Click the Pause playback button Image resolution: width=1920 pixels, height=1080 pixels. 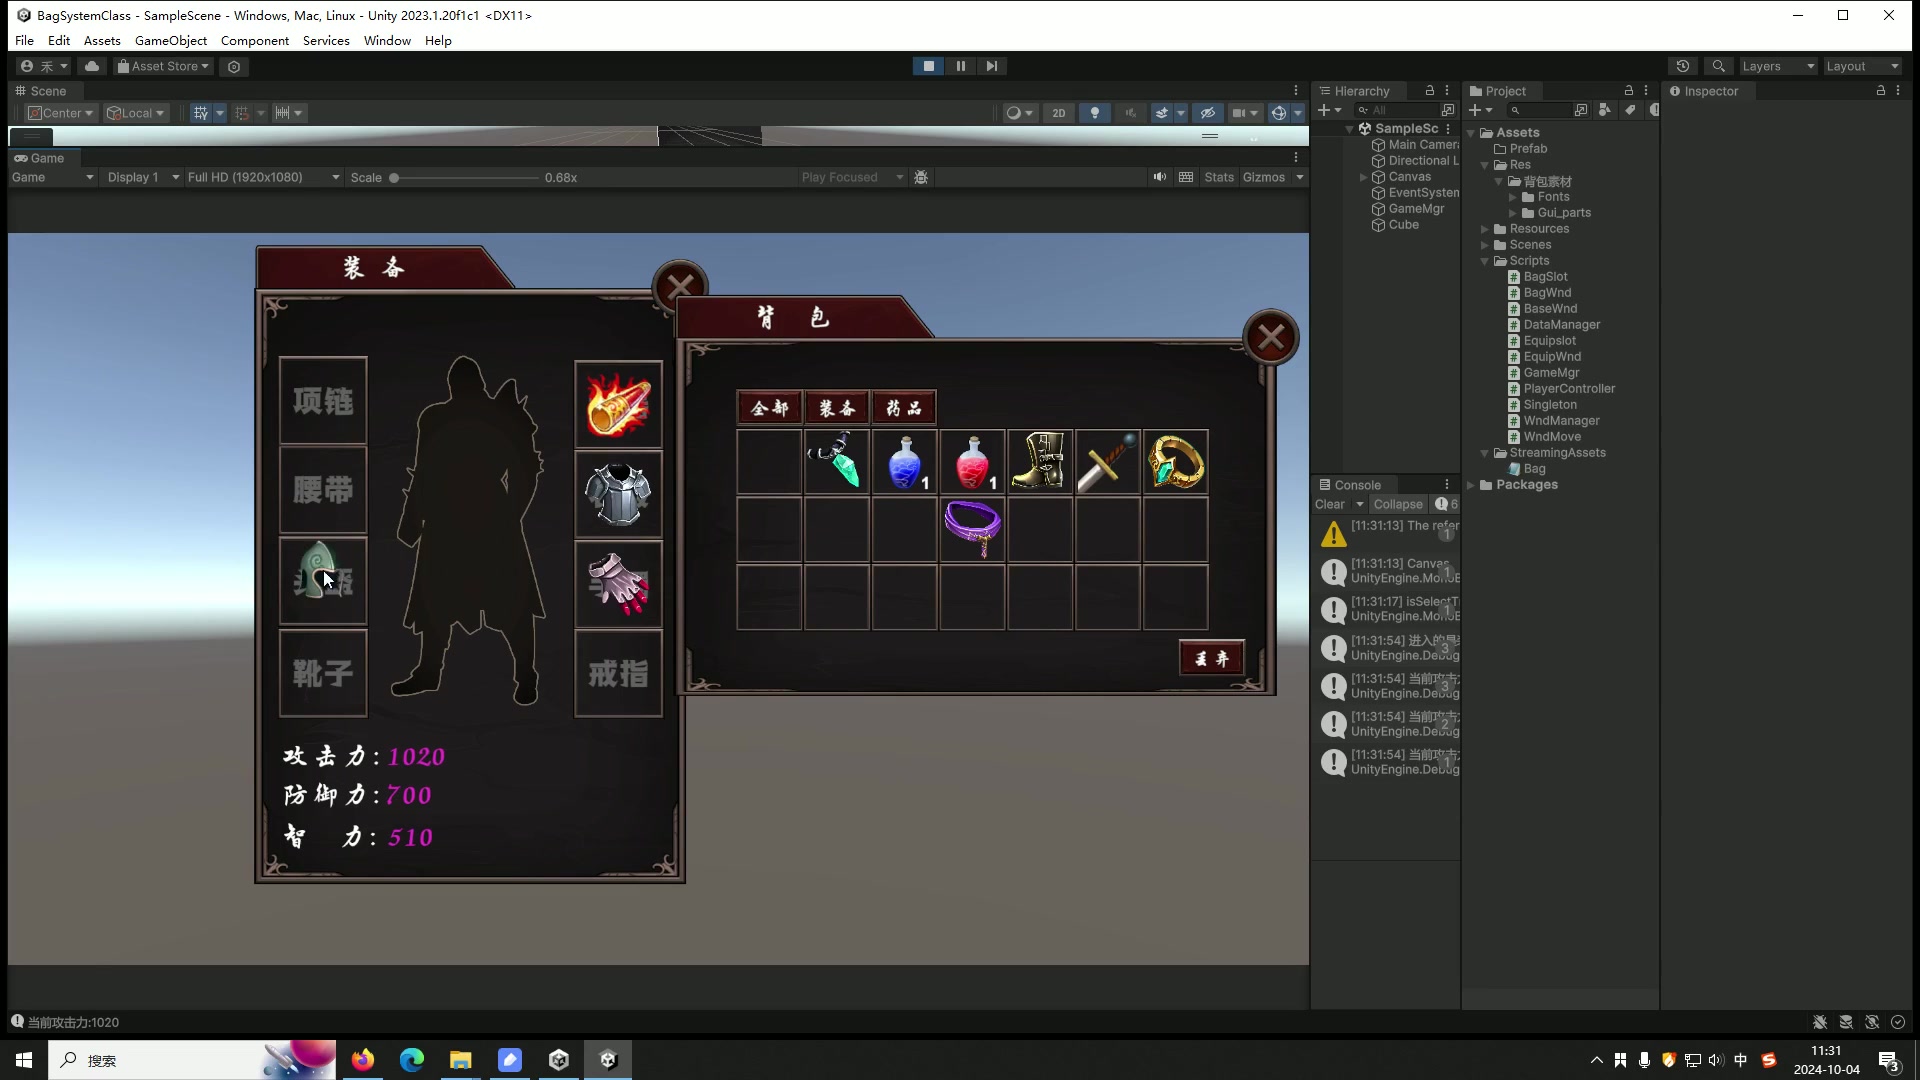(x=960, y=66)
